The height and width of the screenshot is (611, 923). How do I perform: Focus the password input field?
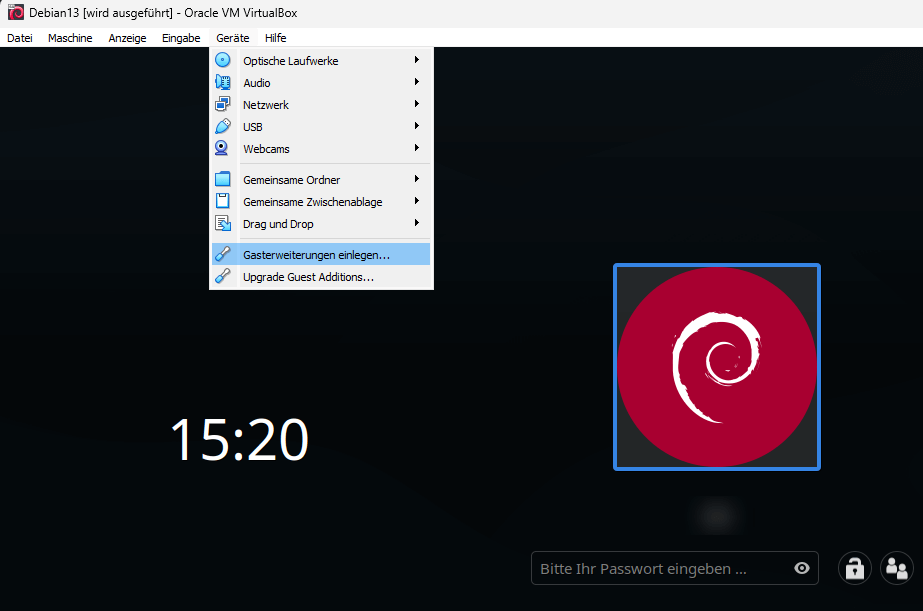[675, 568]
